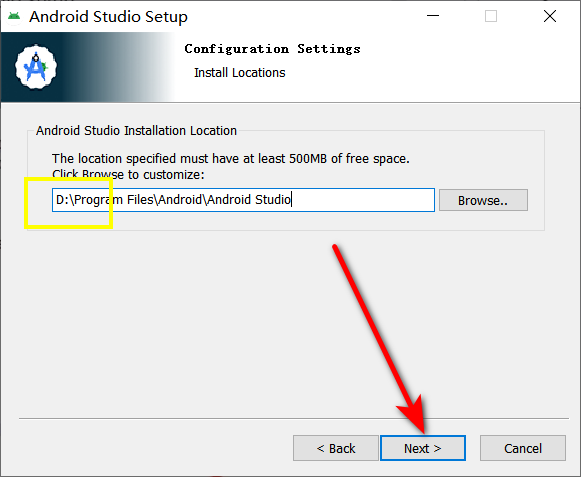Viewport: 581px width, 477px height.
Task: Click the '500MB of free space' notice
Action: pyautogui.click(x=230, y=159)
